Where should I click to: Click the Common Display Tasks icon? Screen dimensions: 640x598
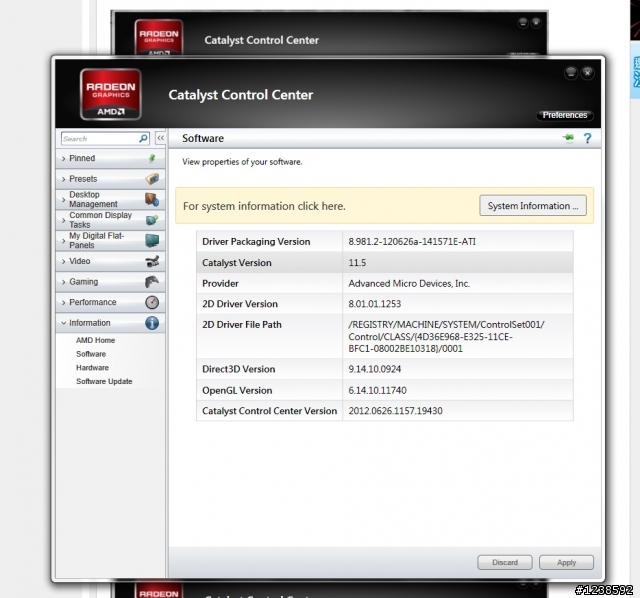coord(152,220)
